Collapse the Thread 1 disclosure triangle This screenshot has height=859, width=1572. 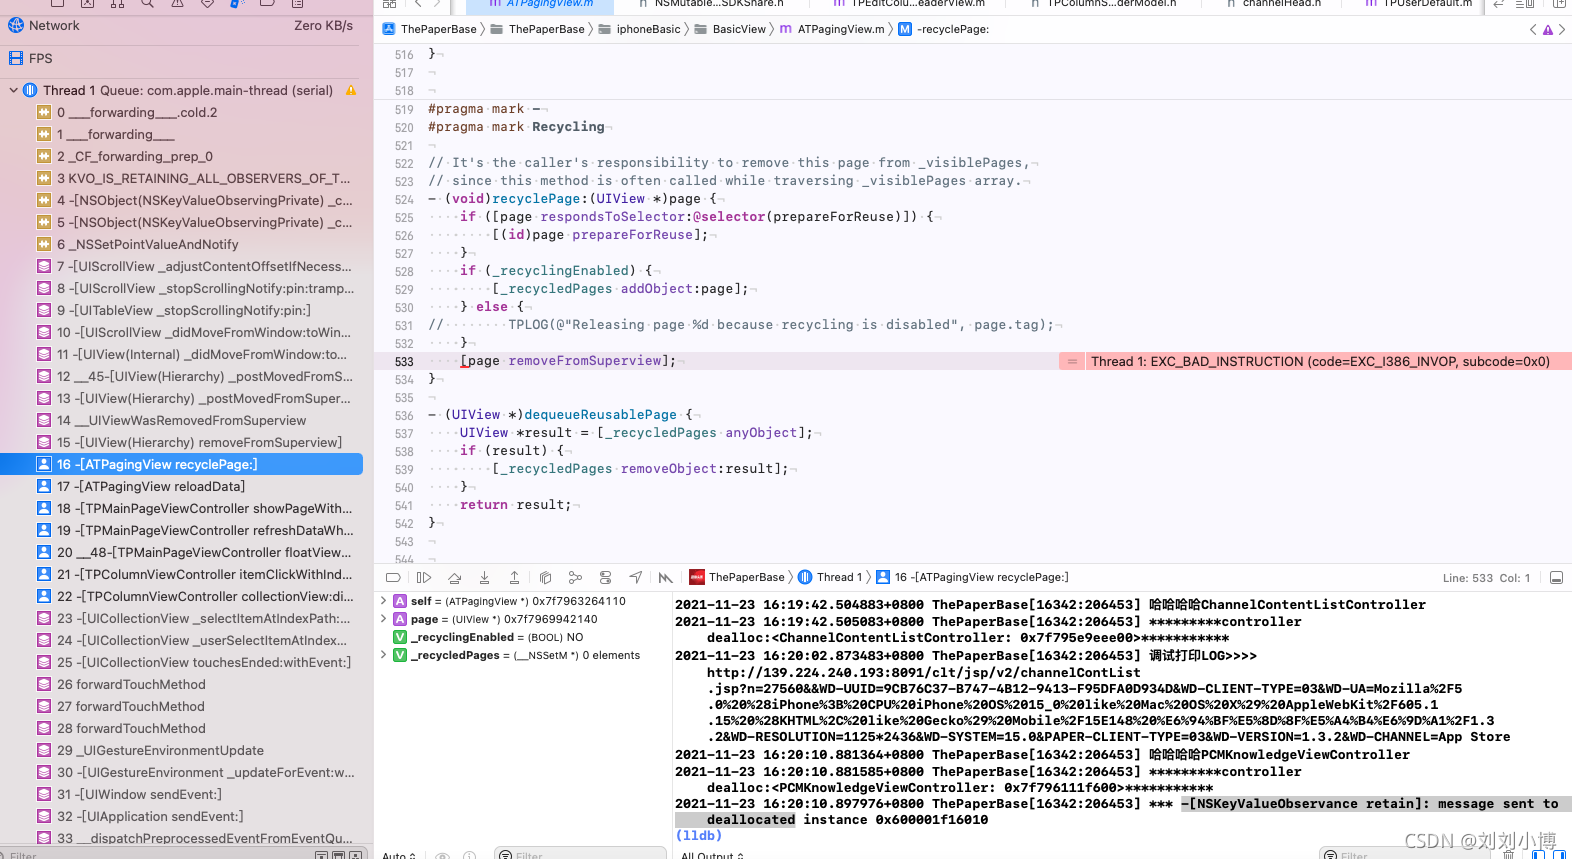(x=13, y=90)
